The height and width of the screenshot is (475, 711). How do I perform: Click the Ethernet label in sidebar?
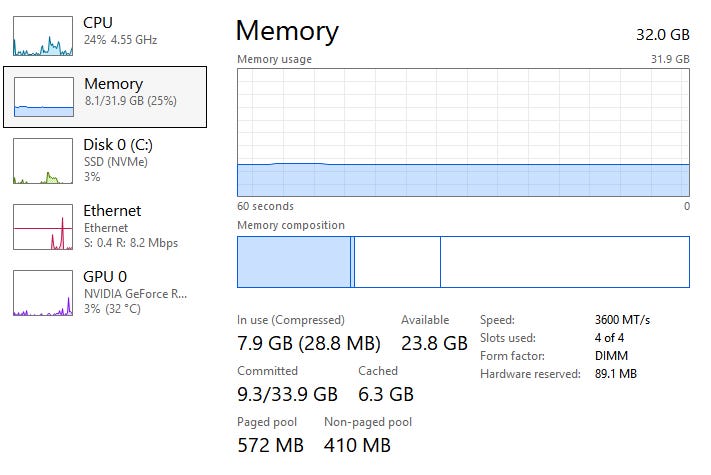pos(112,211)
